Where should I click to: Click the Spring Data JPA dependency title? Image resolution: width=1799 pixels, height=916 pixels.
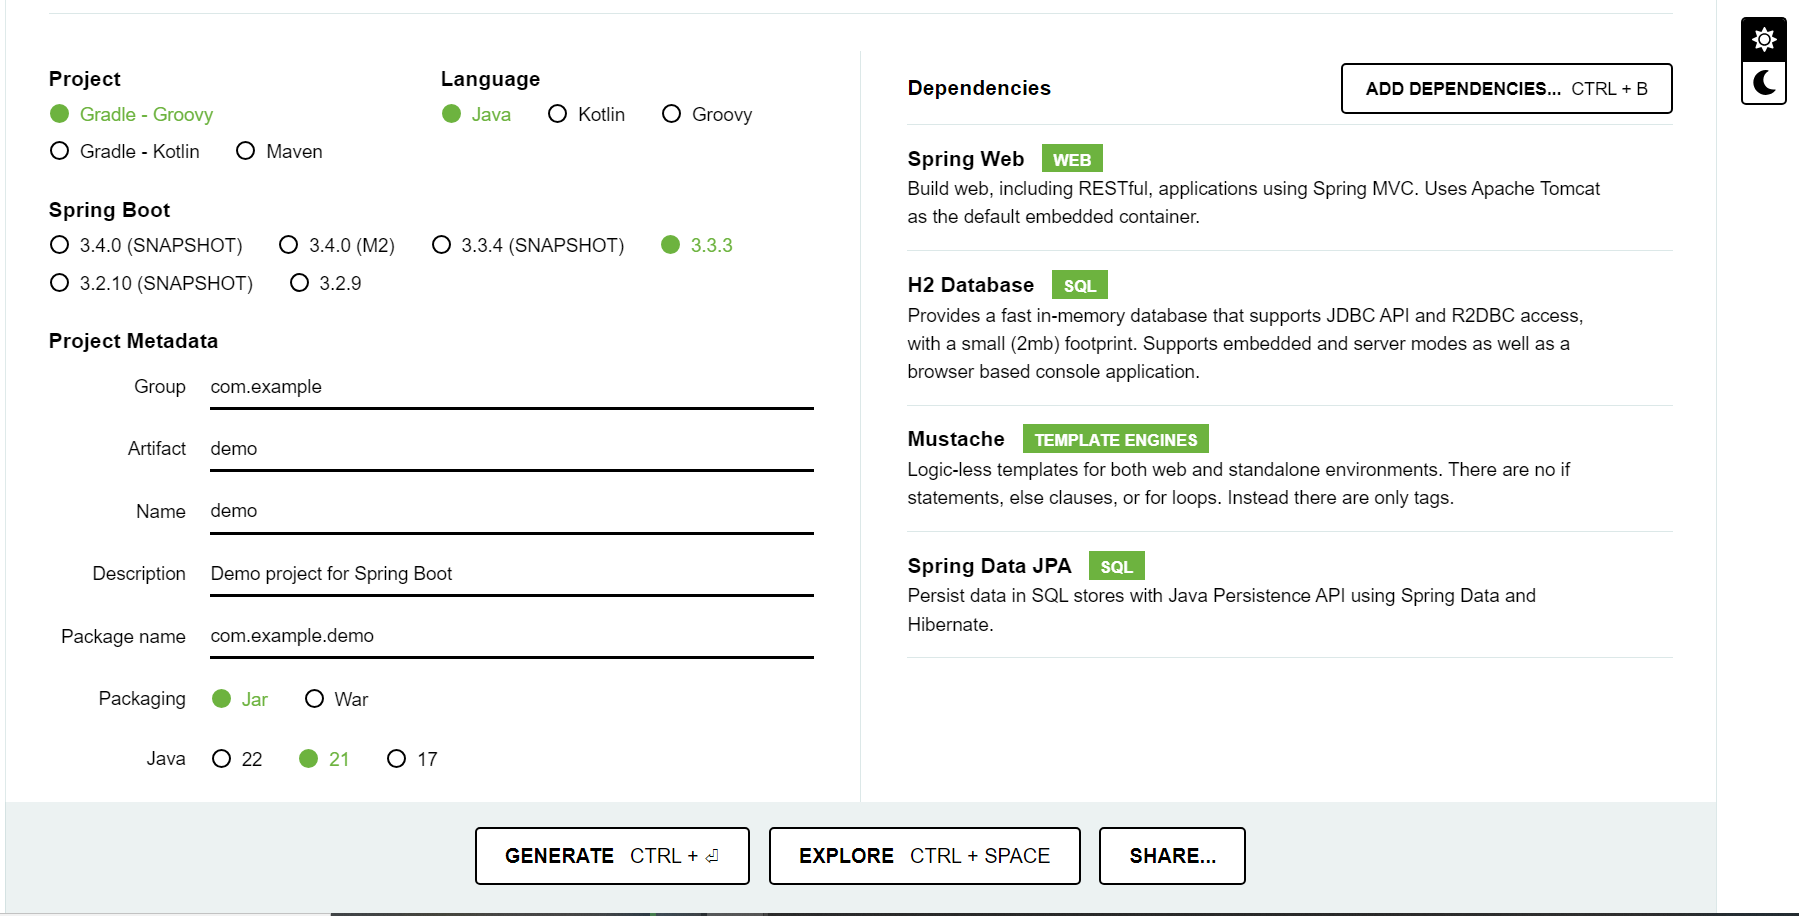click(989, 566)
